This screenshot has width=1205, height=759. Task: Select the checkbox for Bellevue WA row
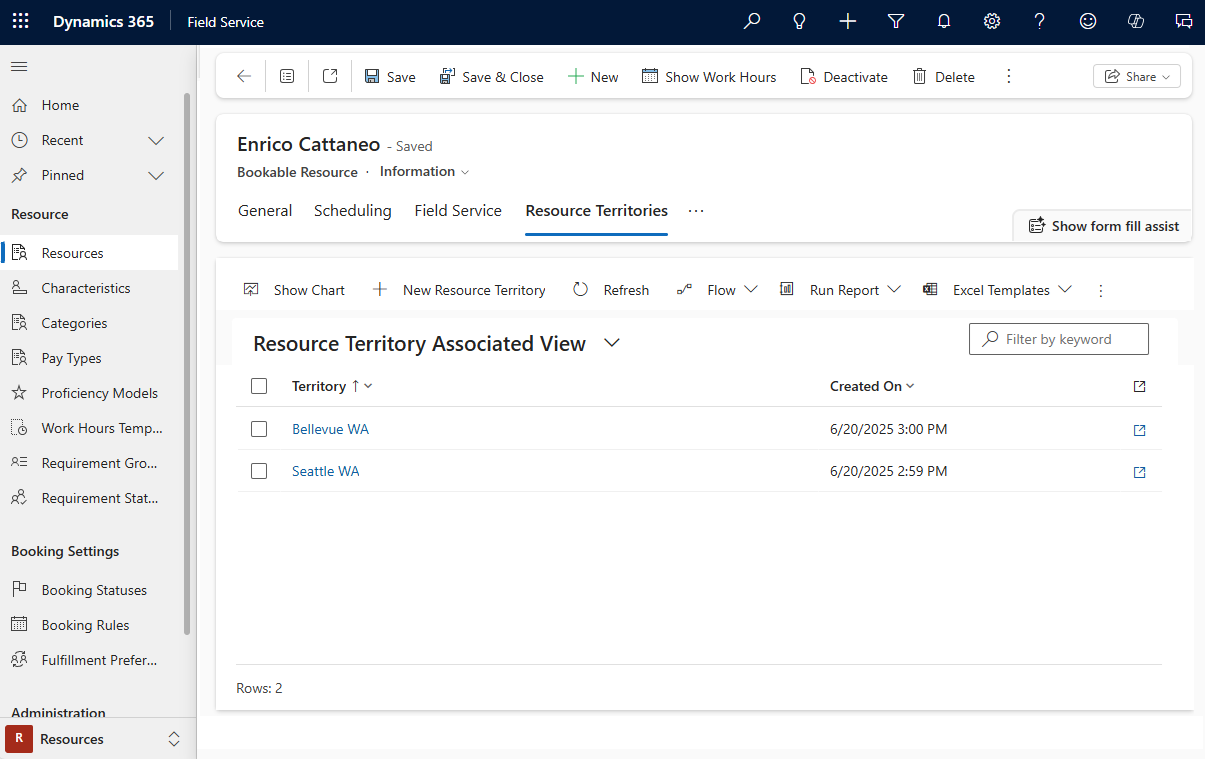259,429
